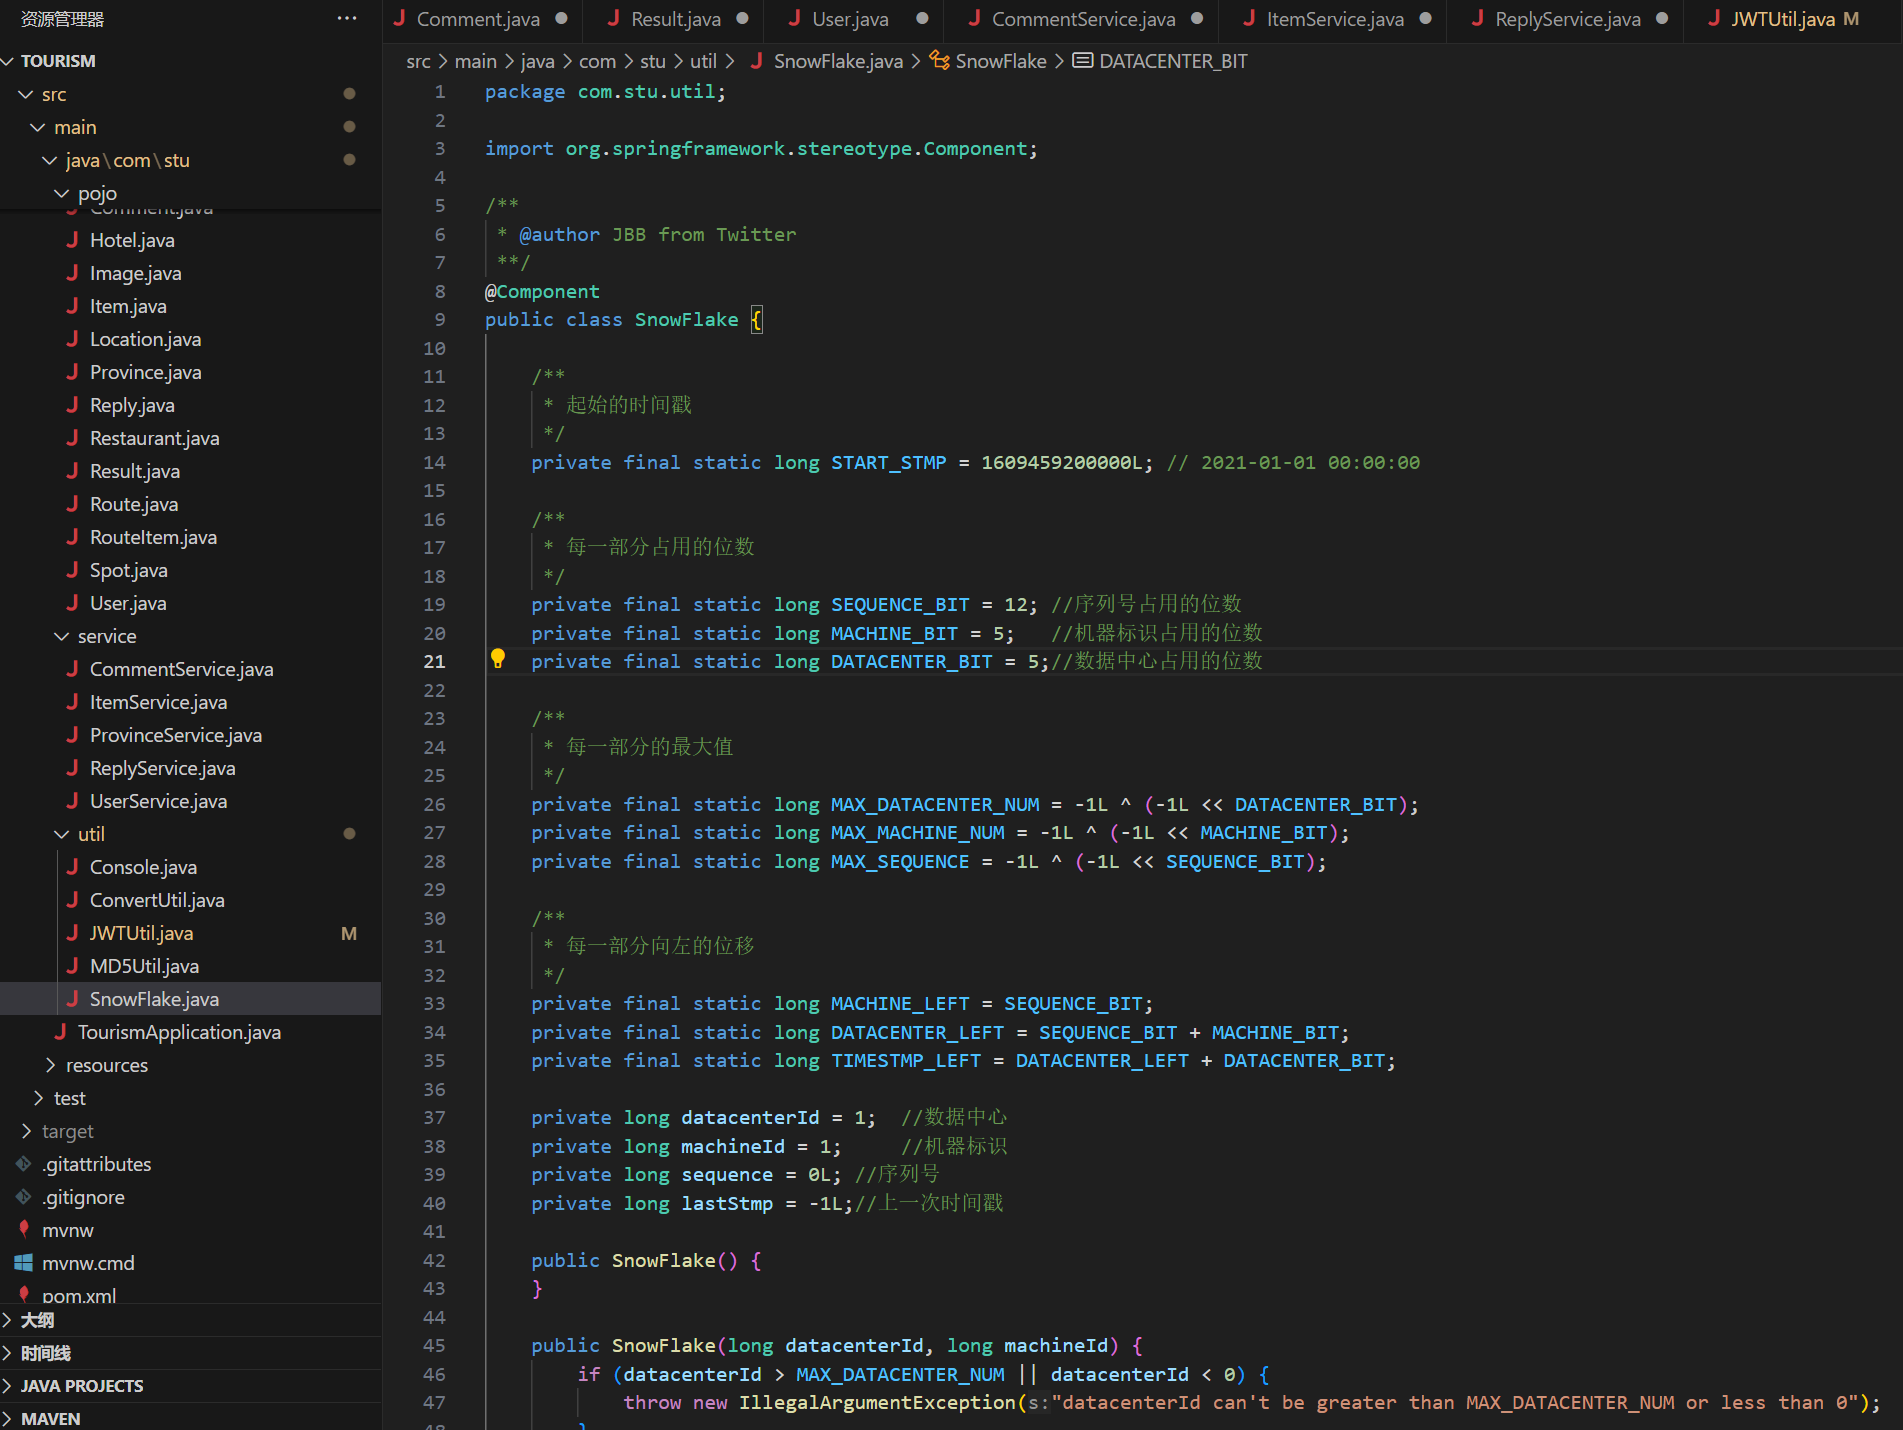Switch to the JWTUtil.java tab
The image size is (1903, 1430).
tap(1782, 19)
